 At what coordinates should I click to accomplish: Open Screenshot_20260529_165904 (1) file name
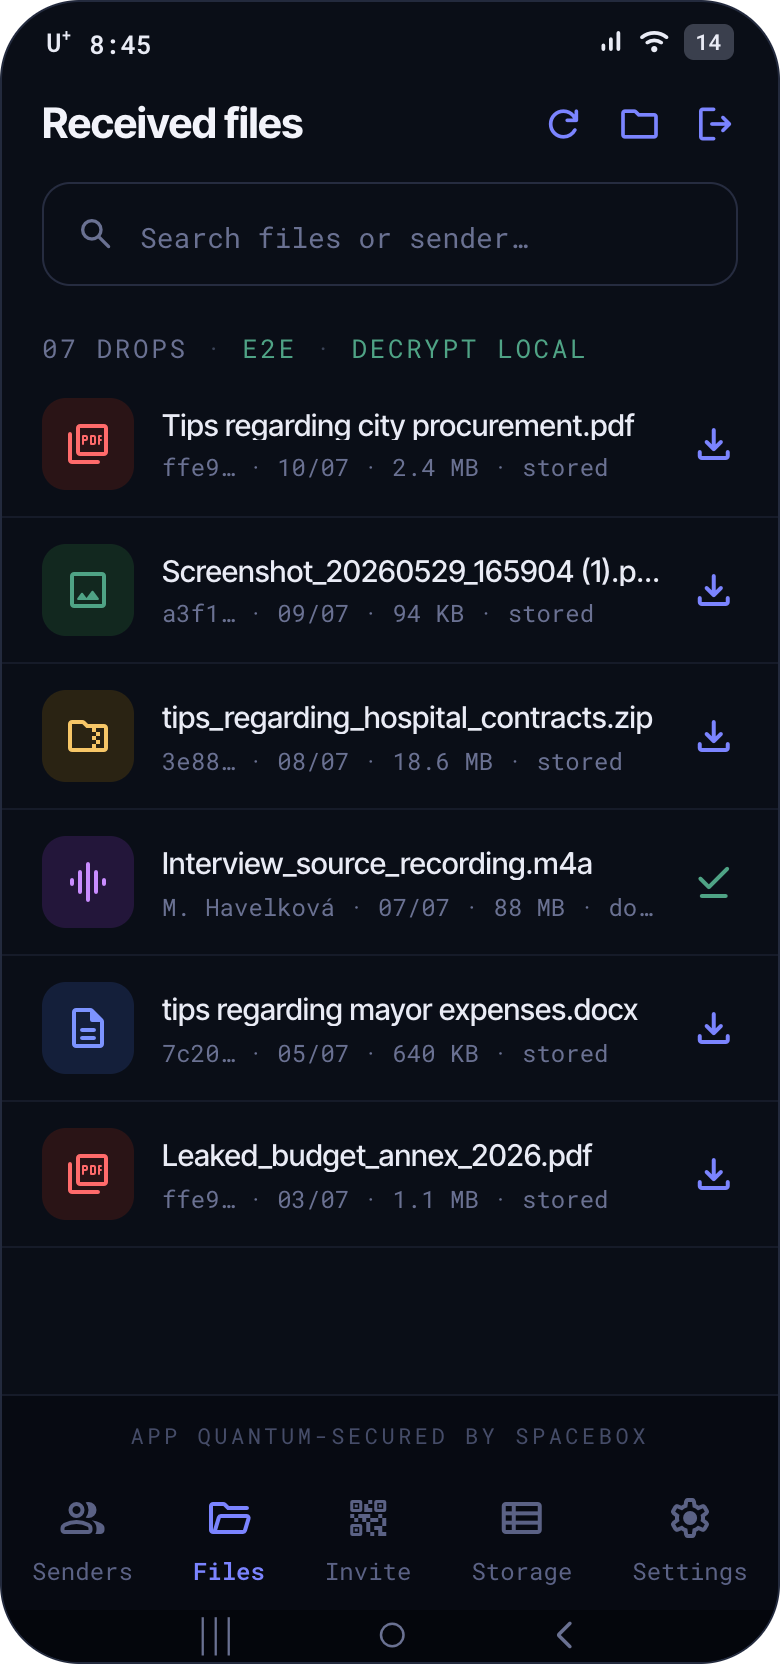411,572
